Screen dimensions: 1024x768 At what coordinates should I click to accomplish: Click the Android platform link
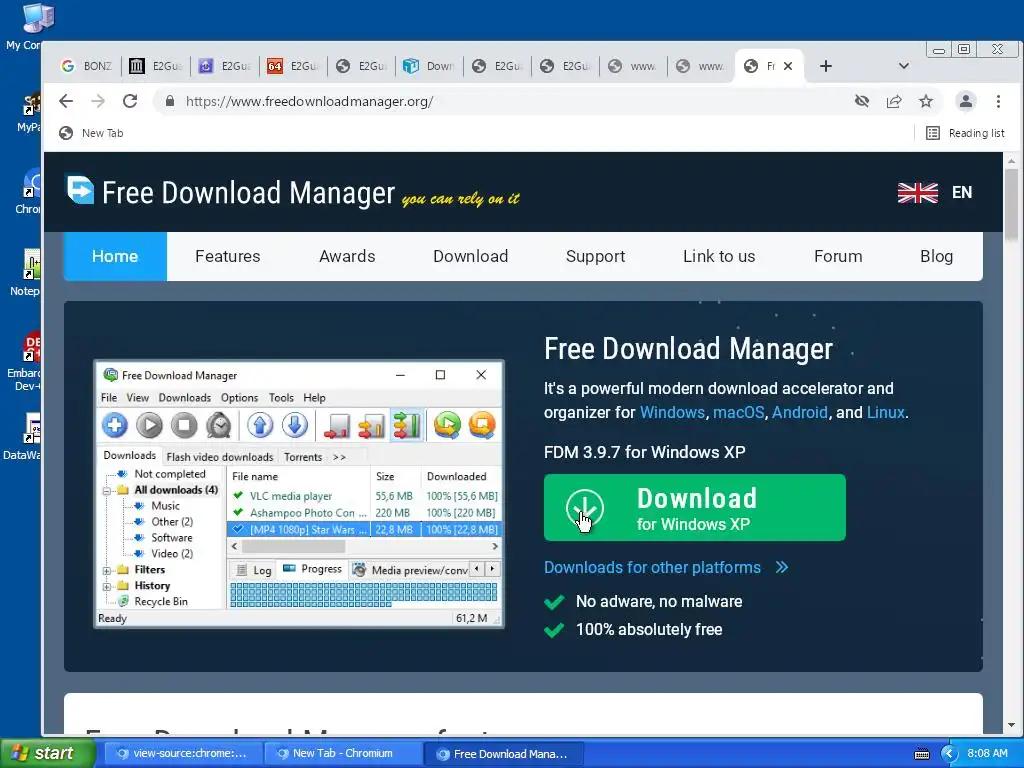click(x=799, y=413)
